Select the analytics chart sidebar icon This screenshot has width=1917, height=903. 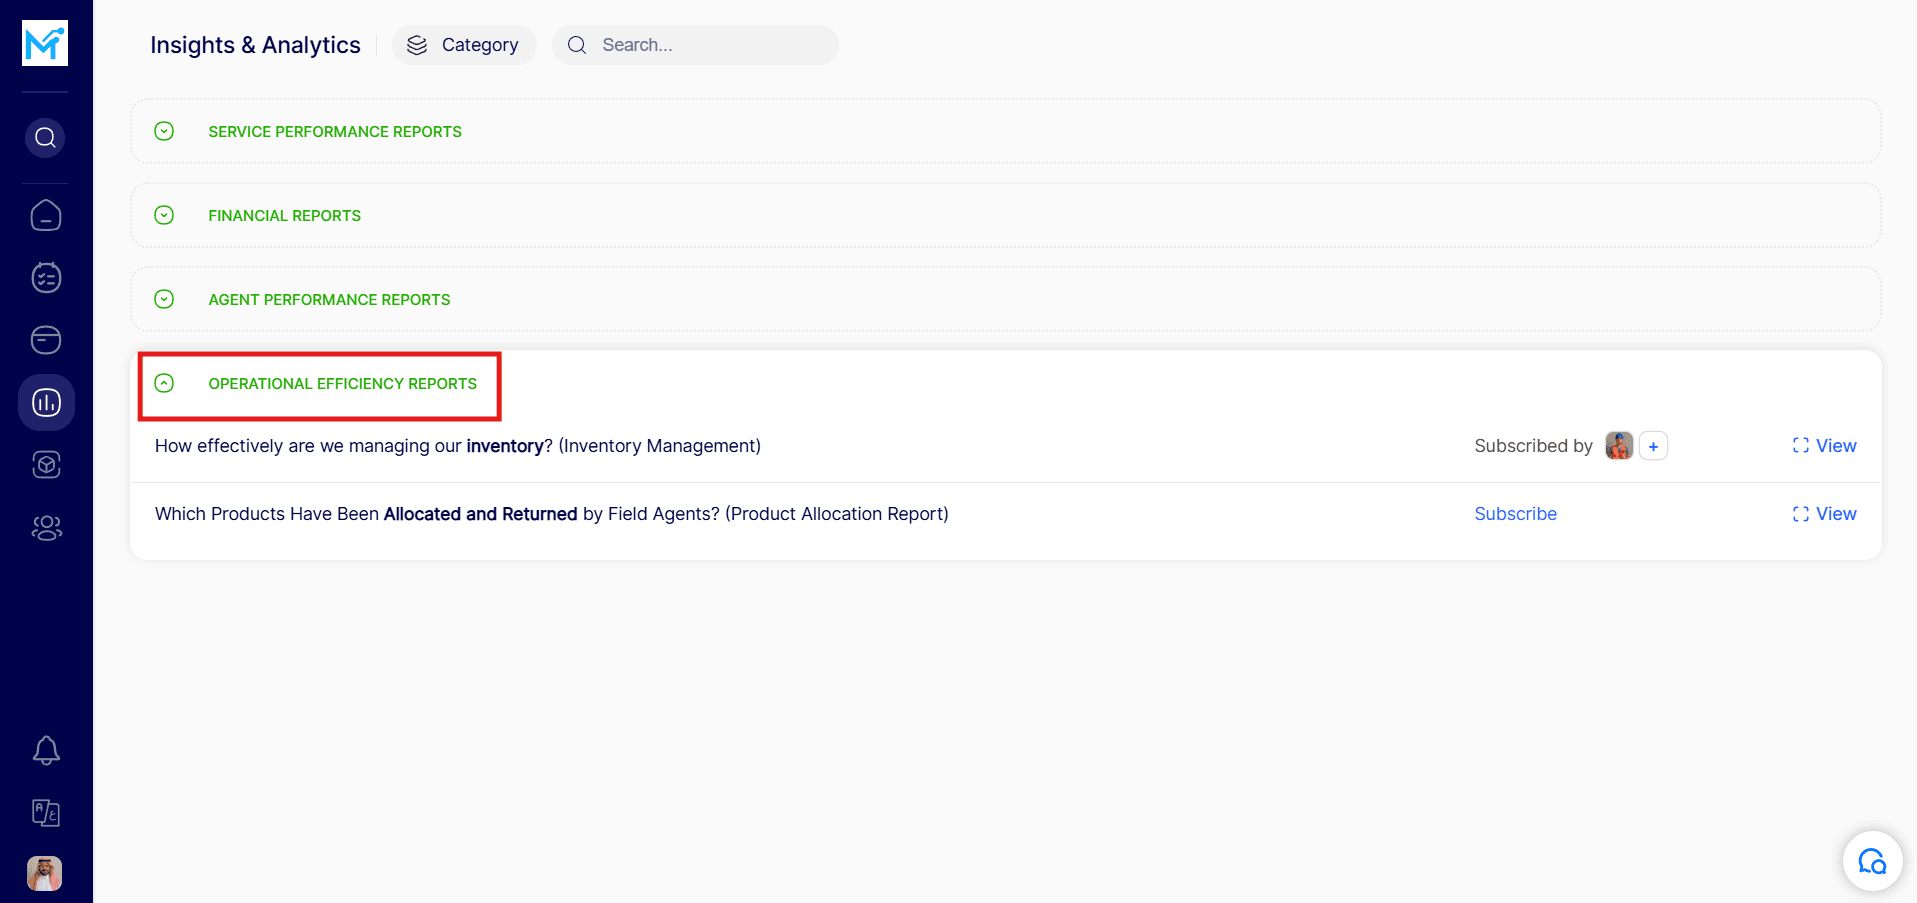click(46, 403)
